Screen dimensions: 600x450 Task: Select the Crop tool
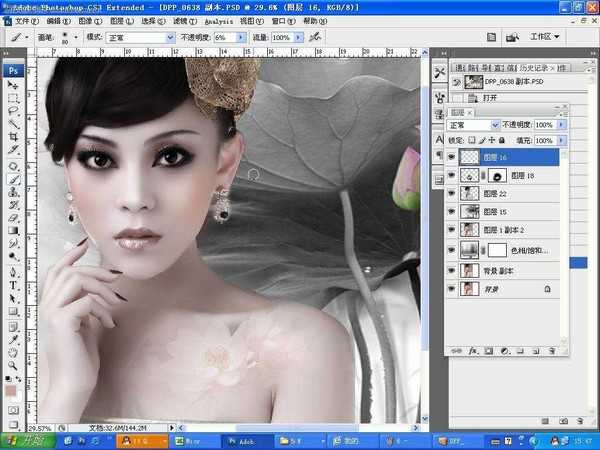click(14, 136)
